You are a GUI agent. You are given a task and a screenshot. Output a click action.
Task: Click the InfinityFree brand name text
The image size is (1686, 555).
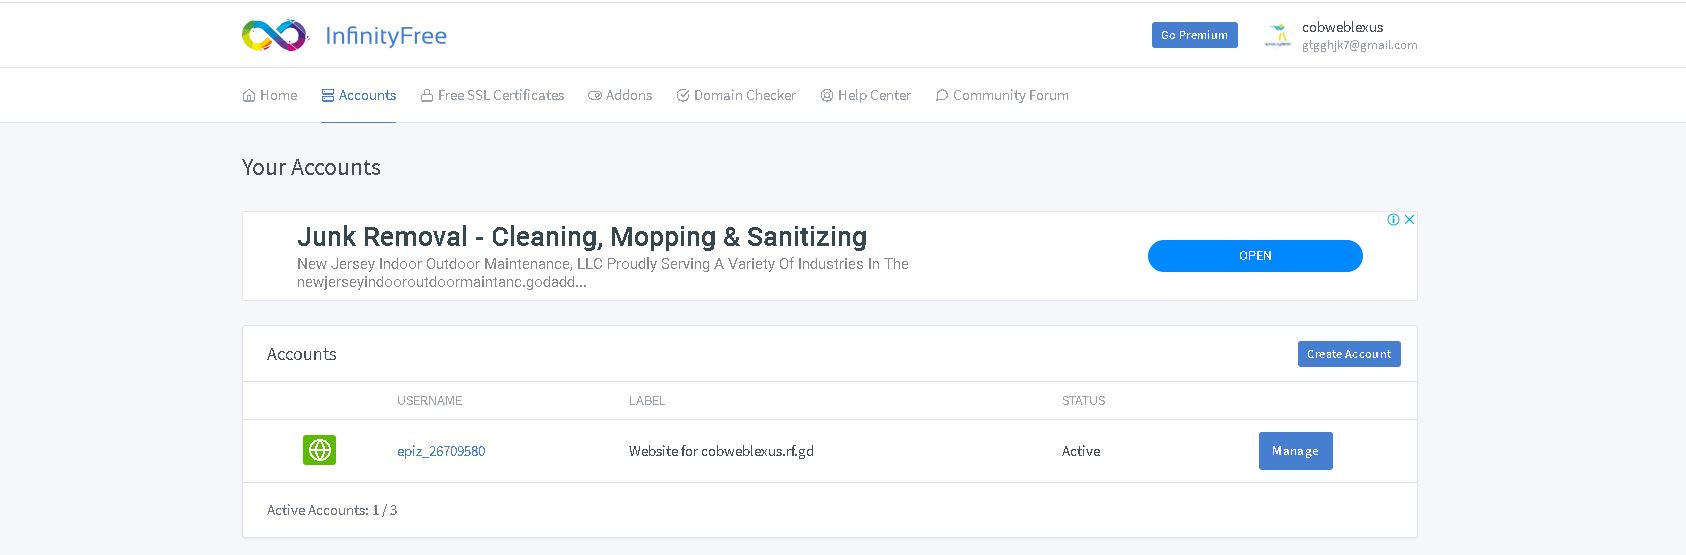(386, 36)
